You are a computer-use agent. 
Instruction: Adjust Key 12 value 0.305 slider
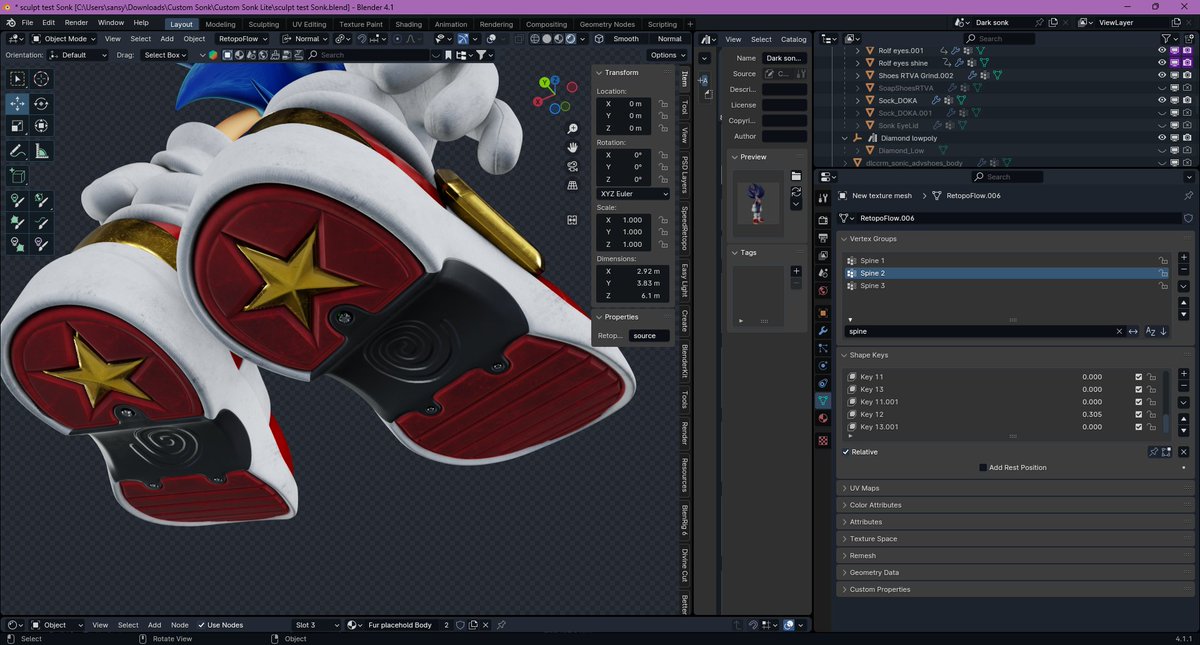[1092, 414]
